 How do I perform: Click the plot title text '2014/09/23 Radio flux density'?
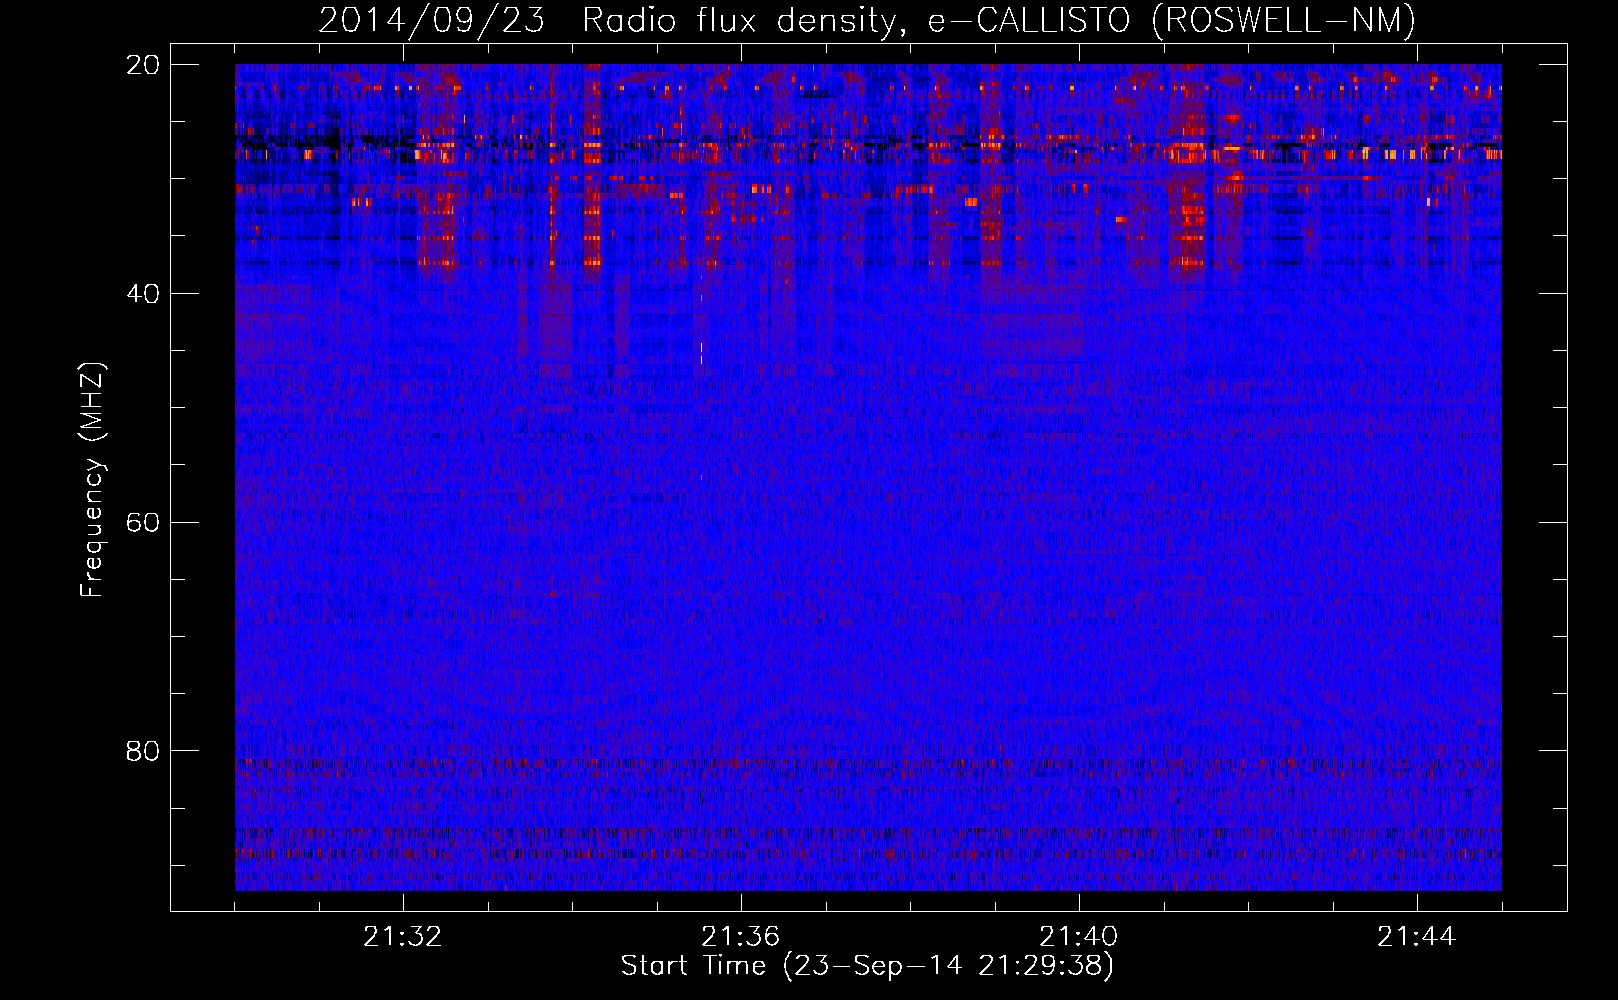click(x=608, y=20)
